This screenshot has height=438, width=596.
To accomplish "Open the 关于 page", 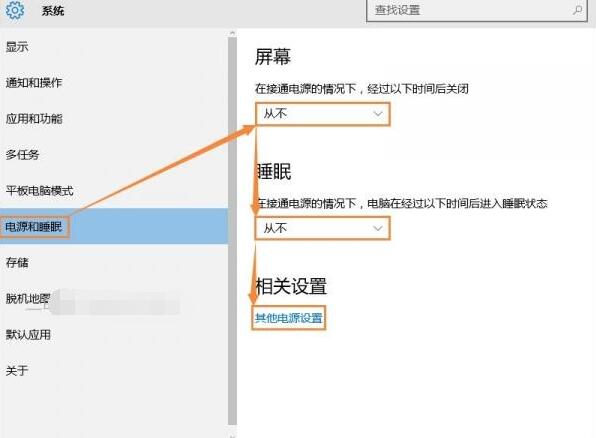I will [x=17, y=370].
